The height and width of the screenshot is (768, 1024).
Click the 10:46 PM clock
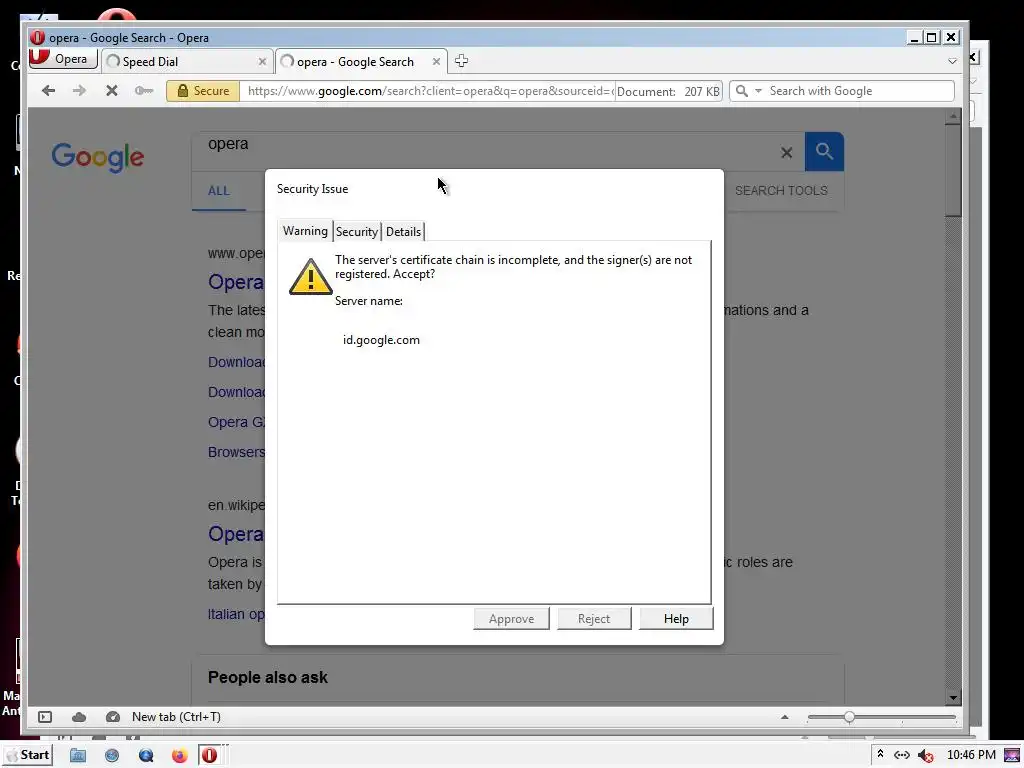pos(971,755)
